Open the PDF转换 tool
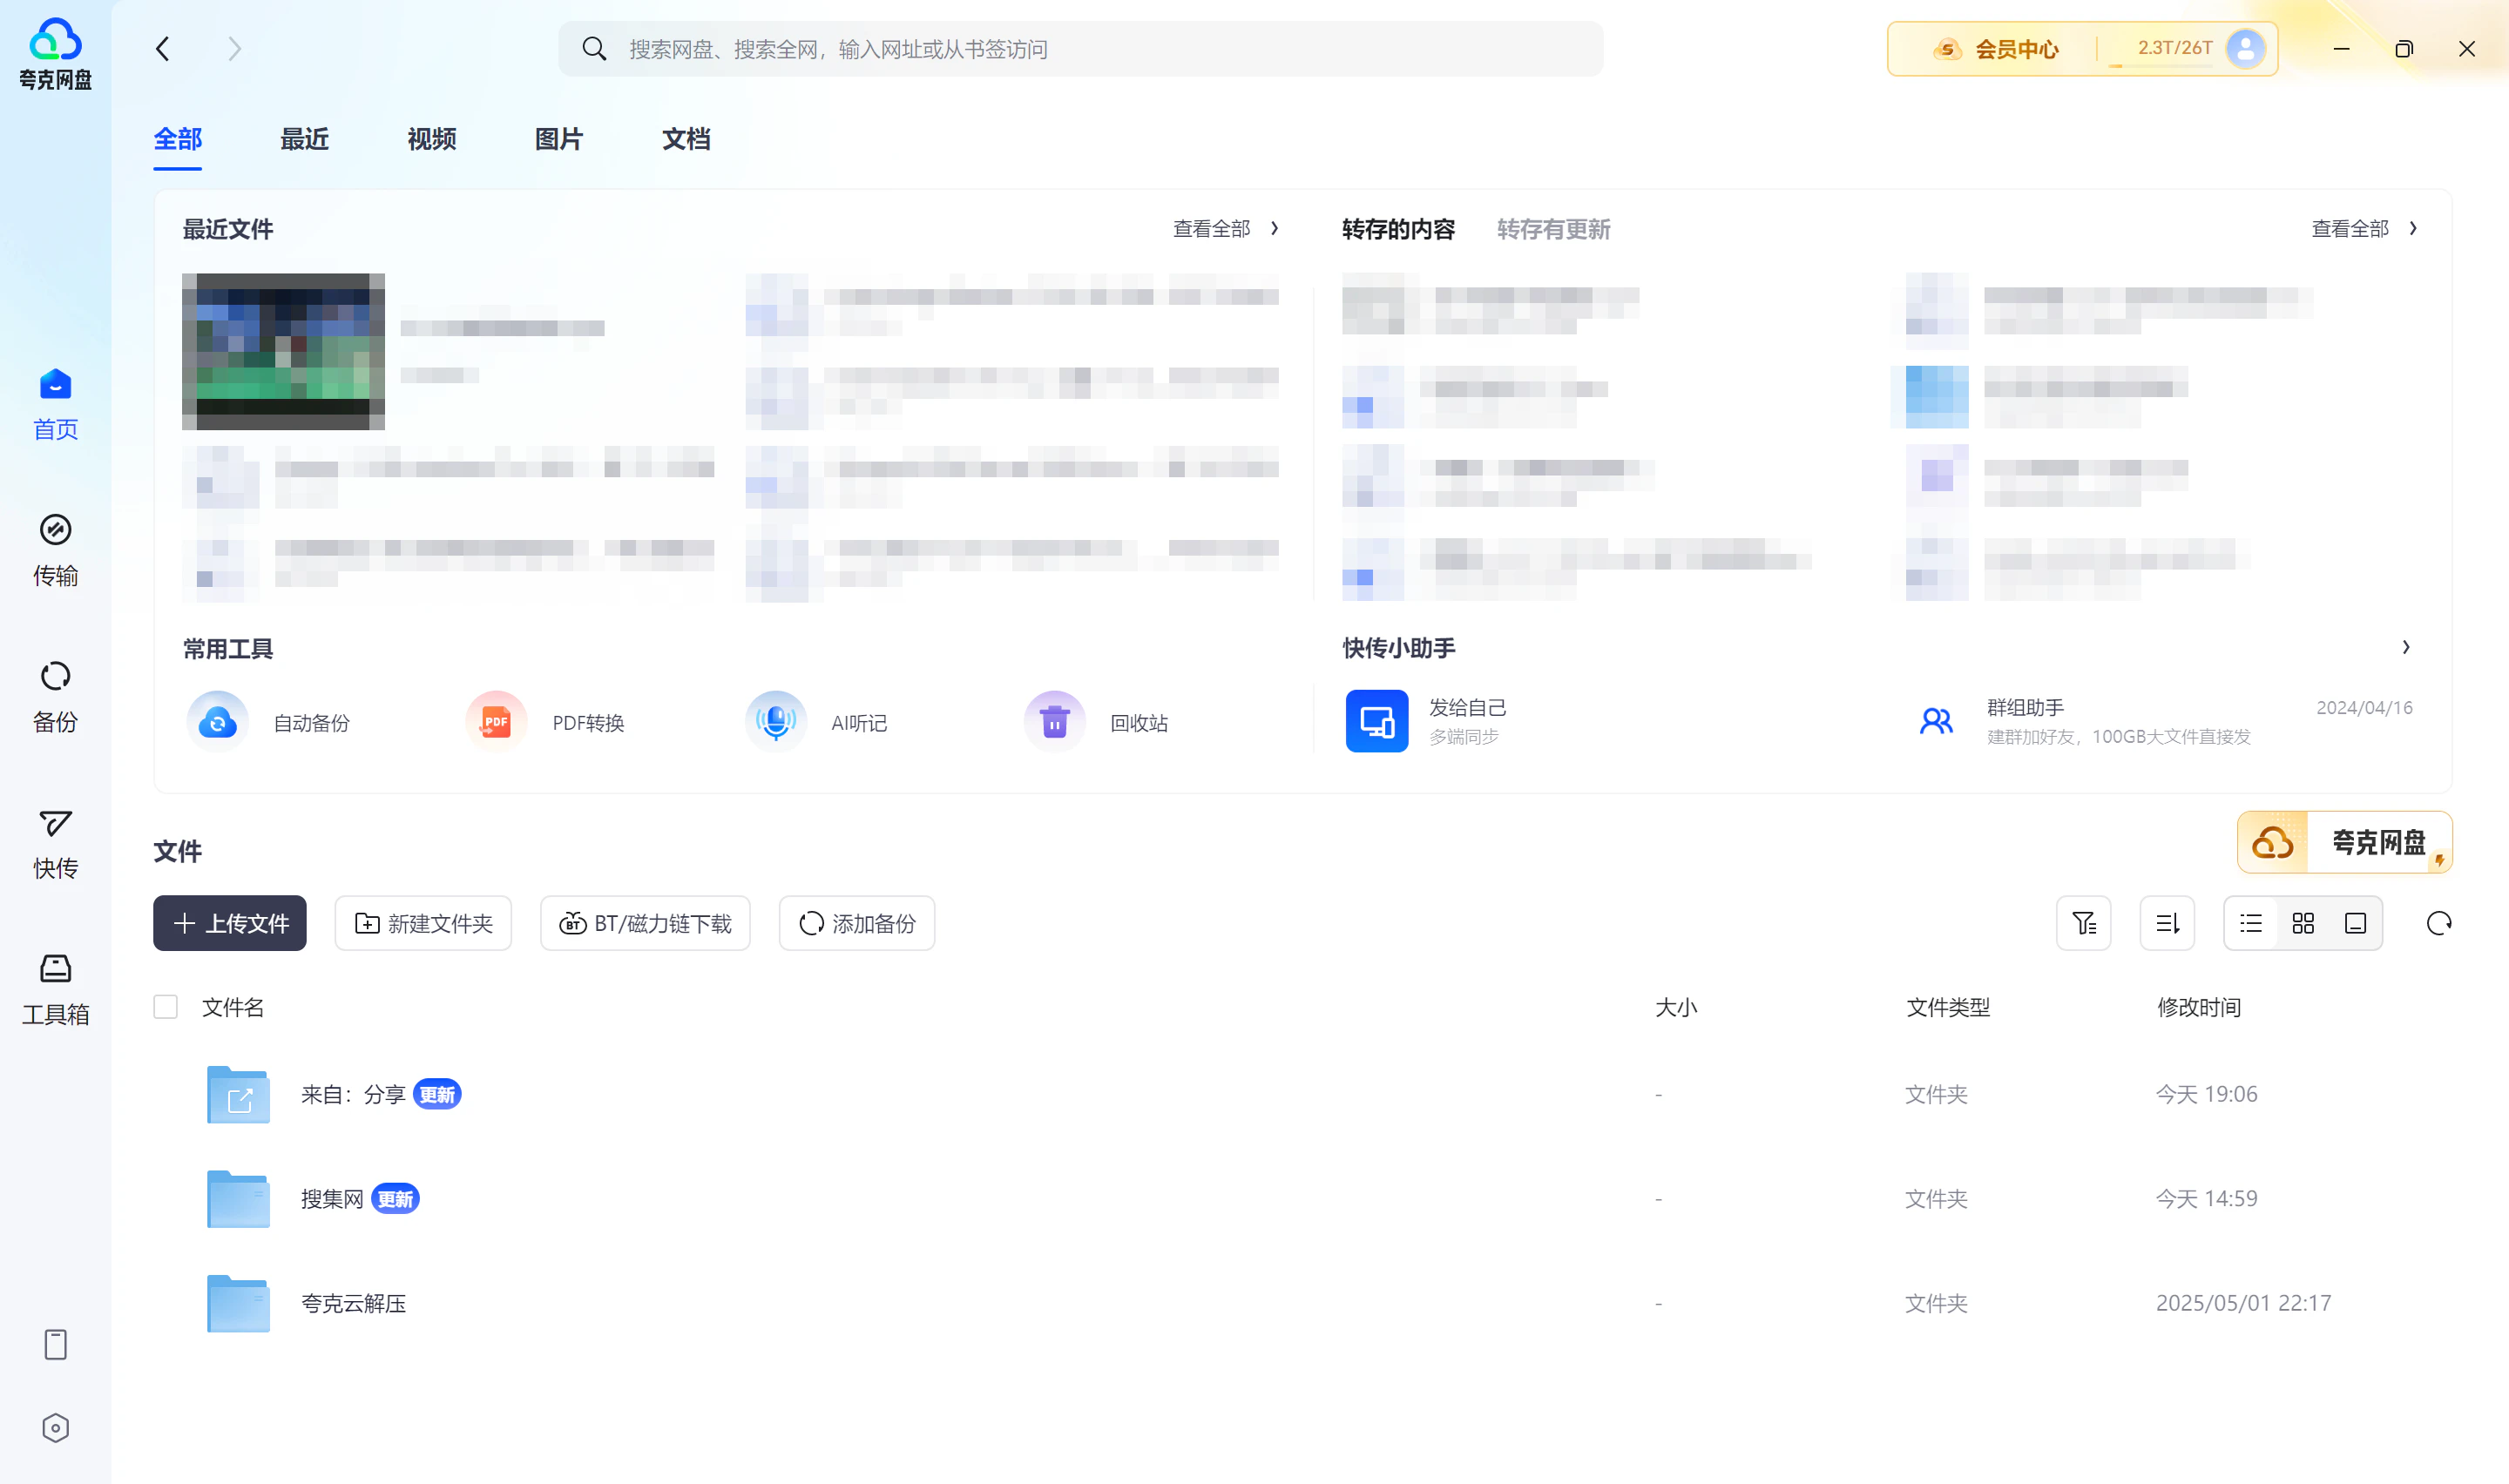This screenshot has height=1484, width=2509. pos(545,721)
